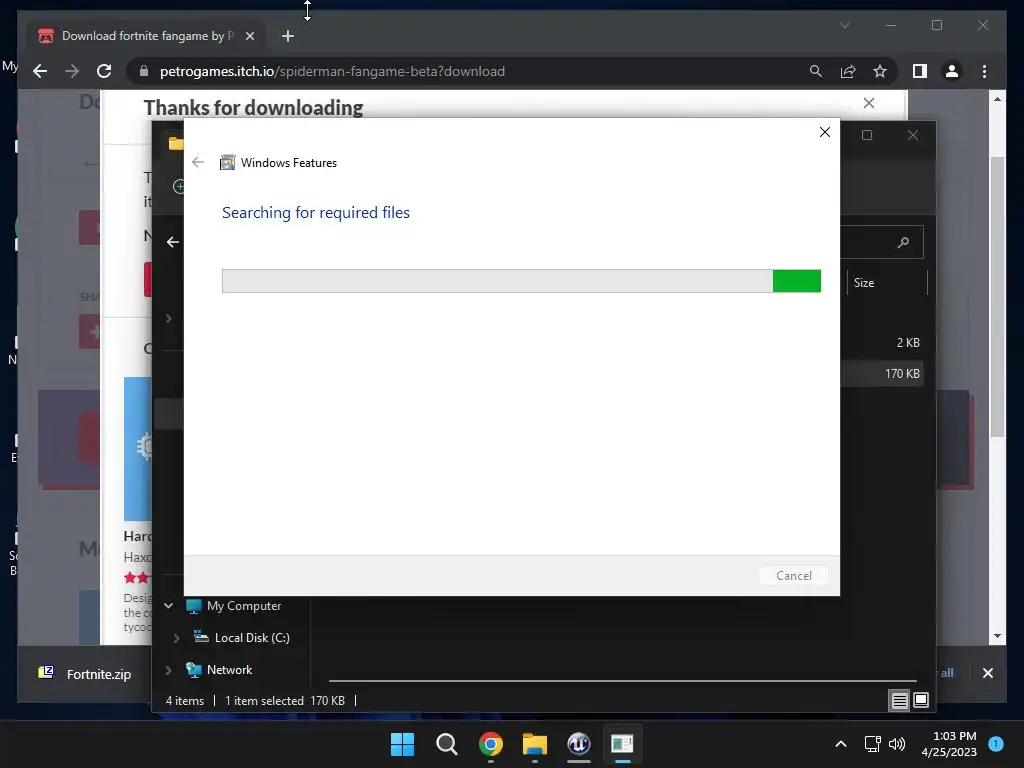
Task: Click the Chrome back navigation arrow
Action: (40, 71)
